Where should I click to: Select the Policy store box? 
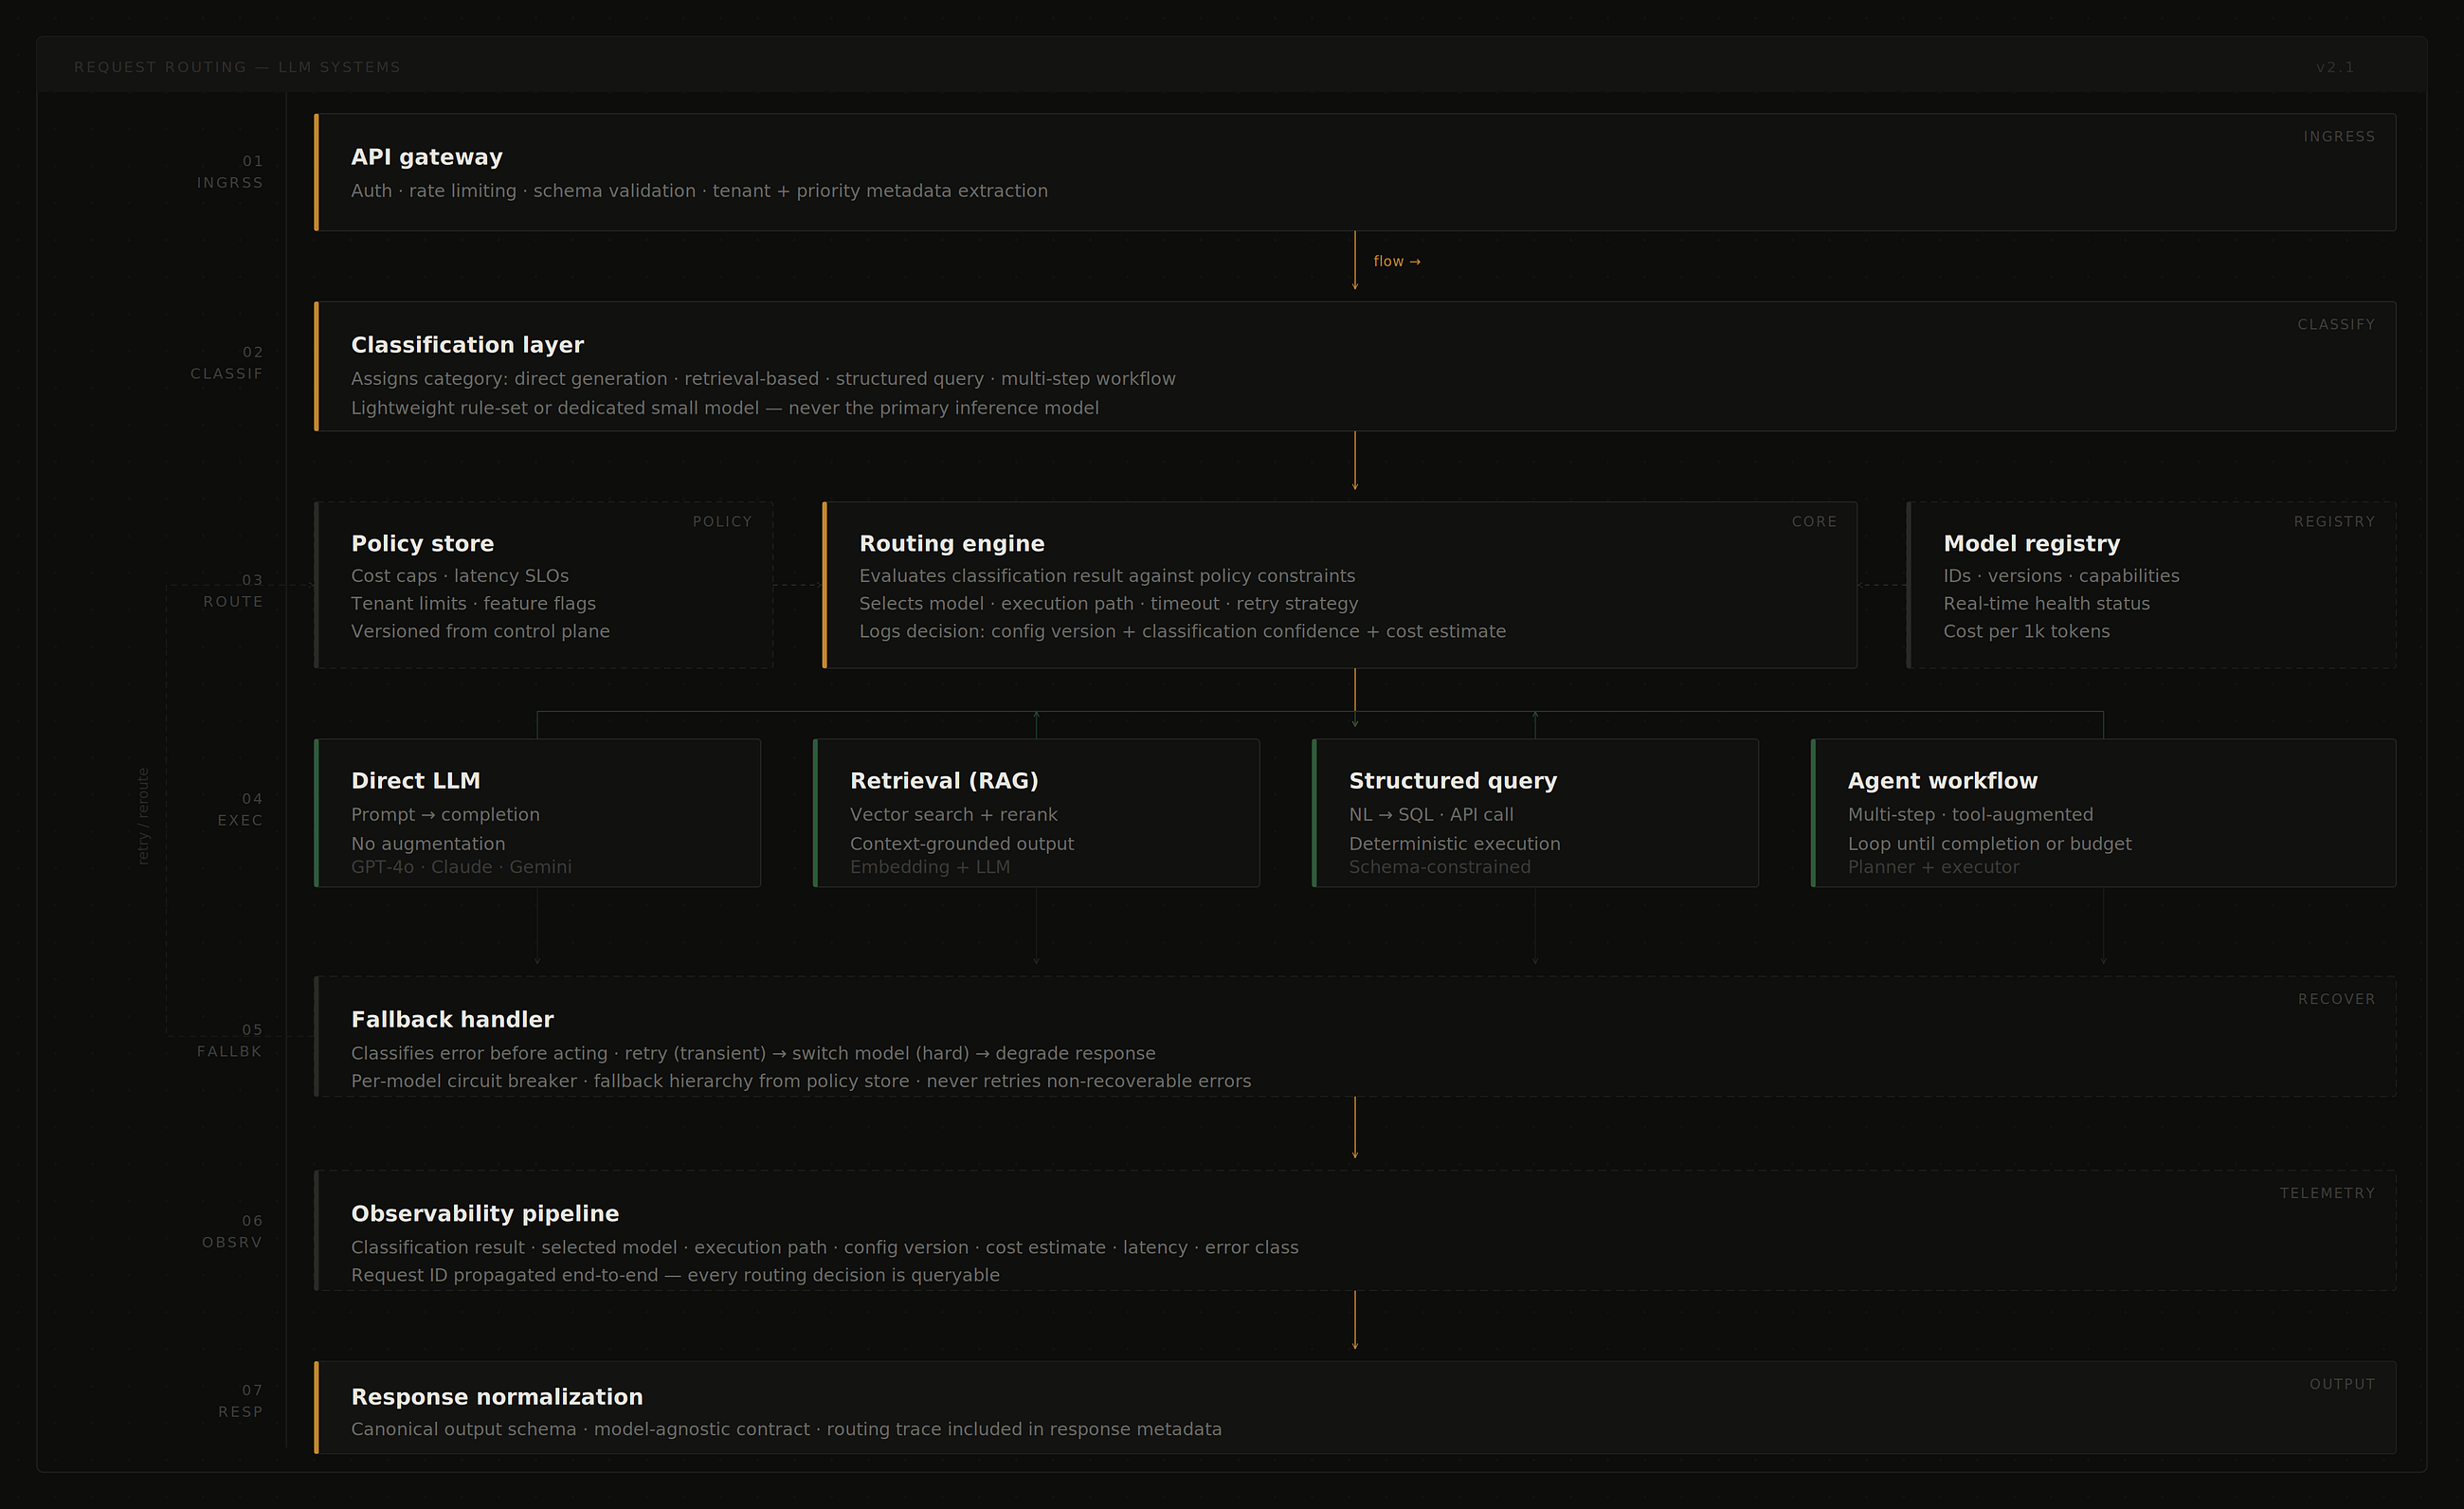pos(543,585)
